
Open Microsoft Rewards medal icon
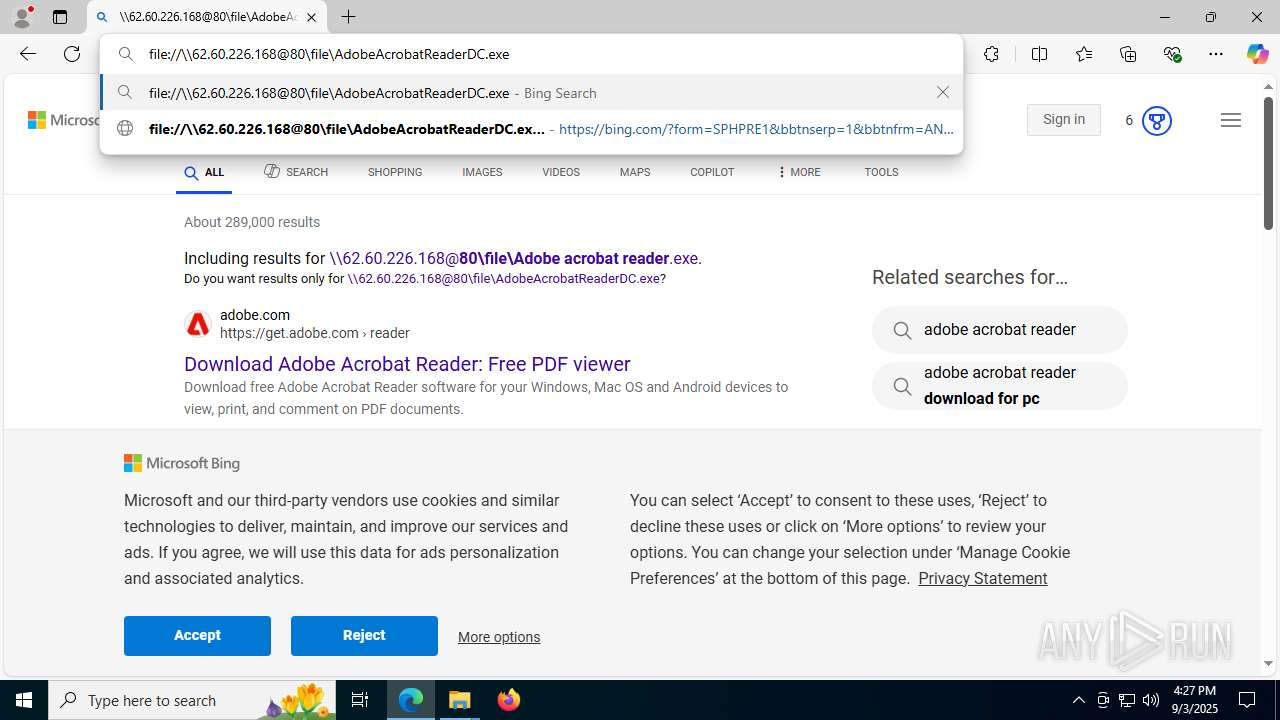[x=1156, y=120]
